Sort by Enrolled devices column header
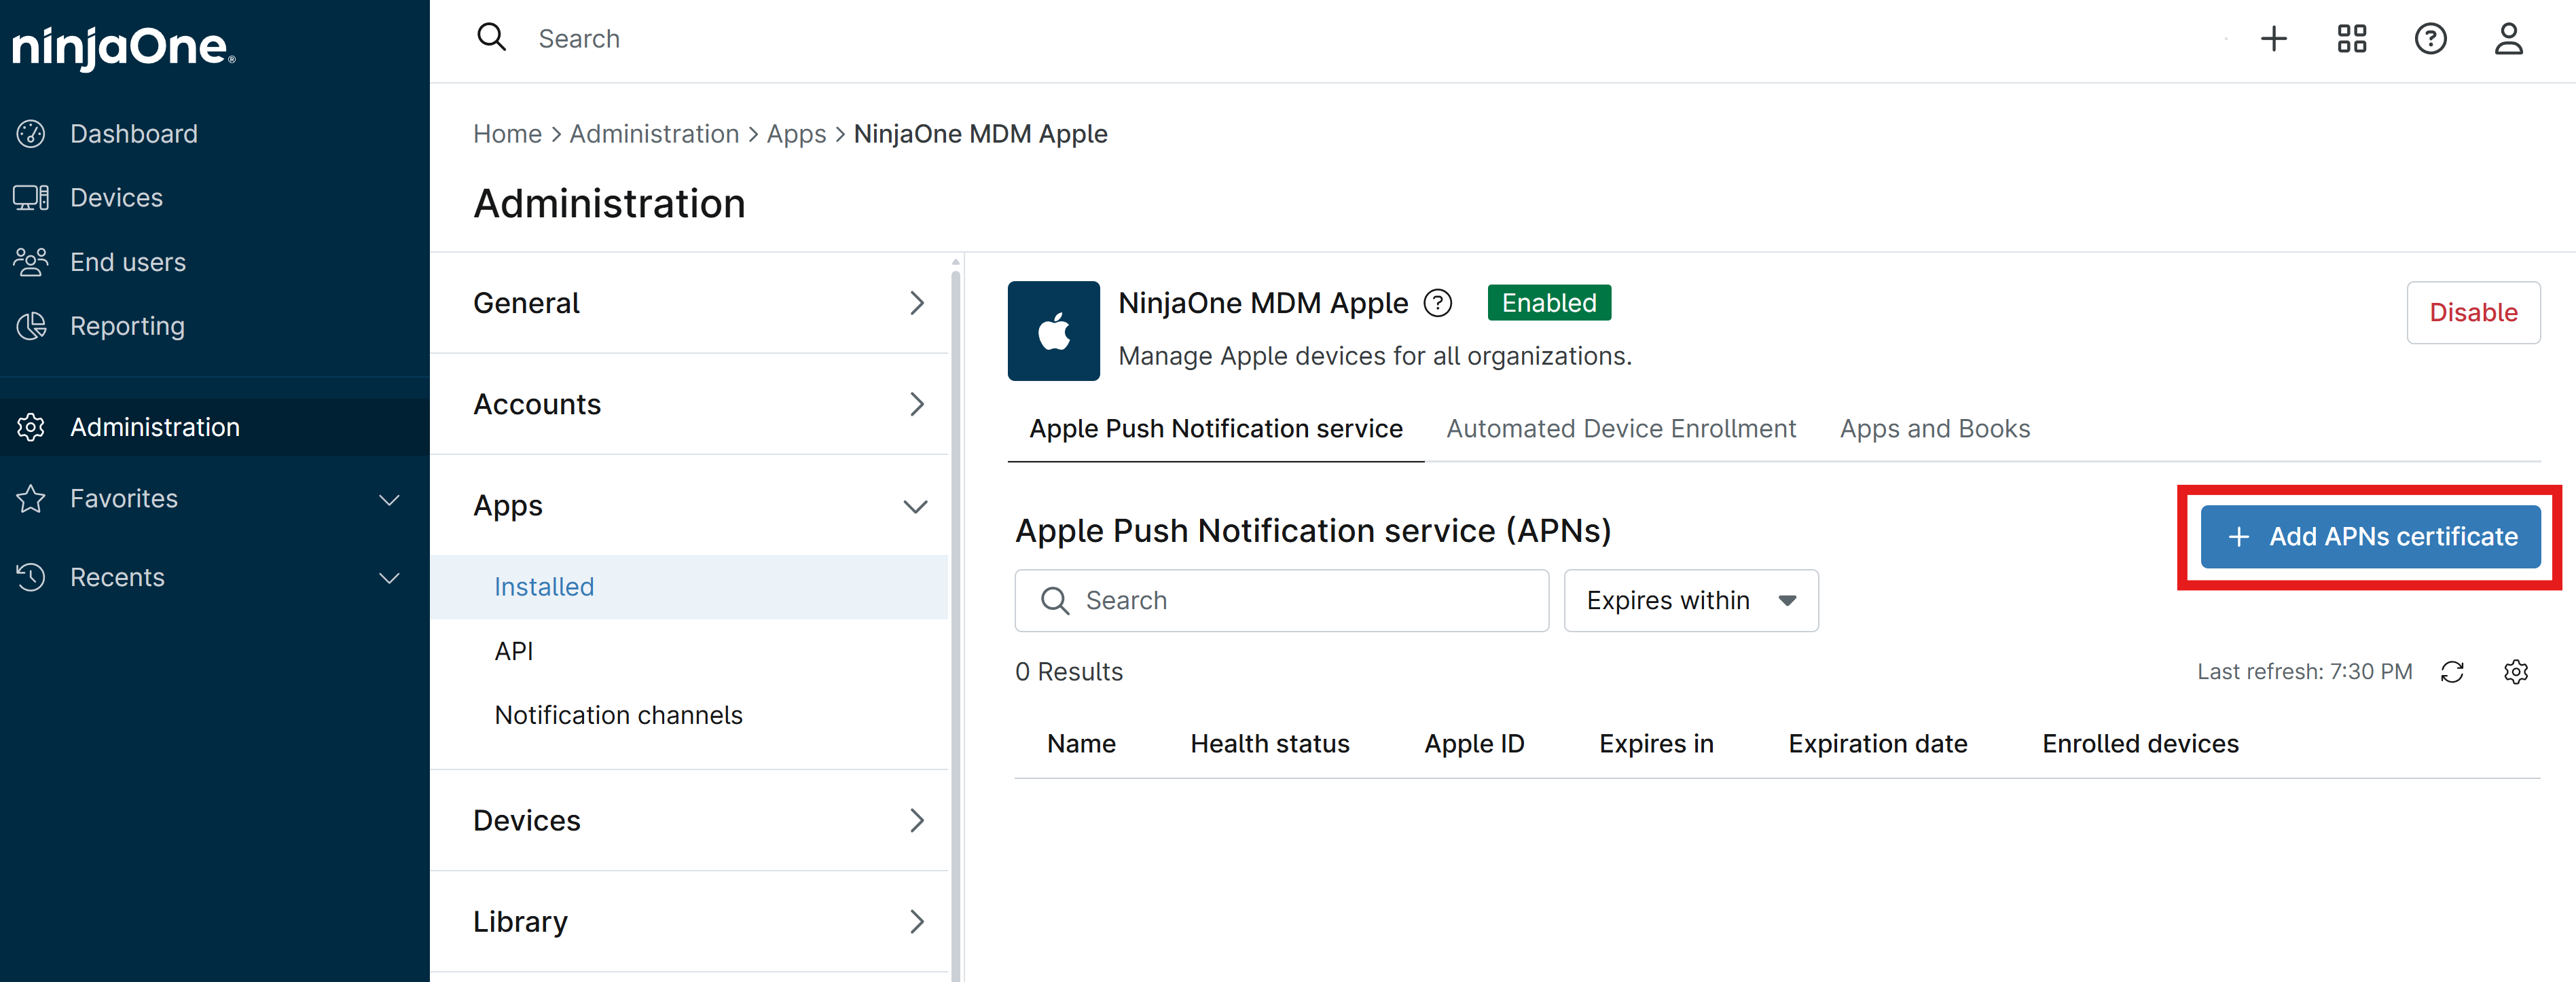The image size is (2576, 982). click(x=2140, y=744)
